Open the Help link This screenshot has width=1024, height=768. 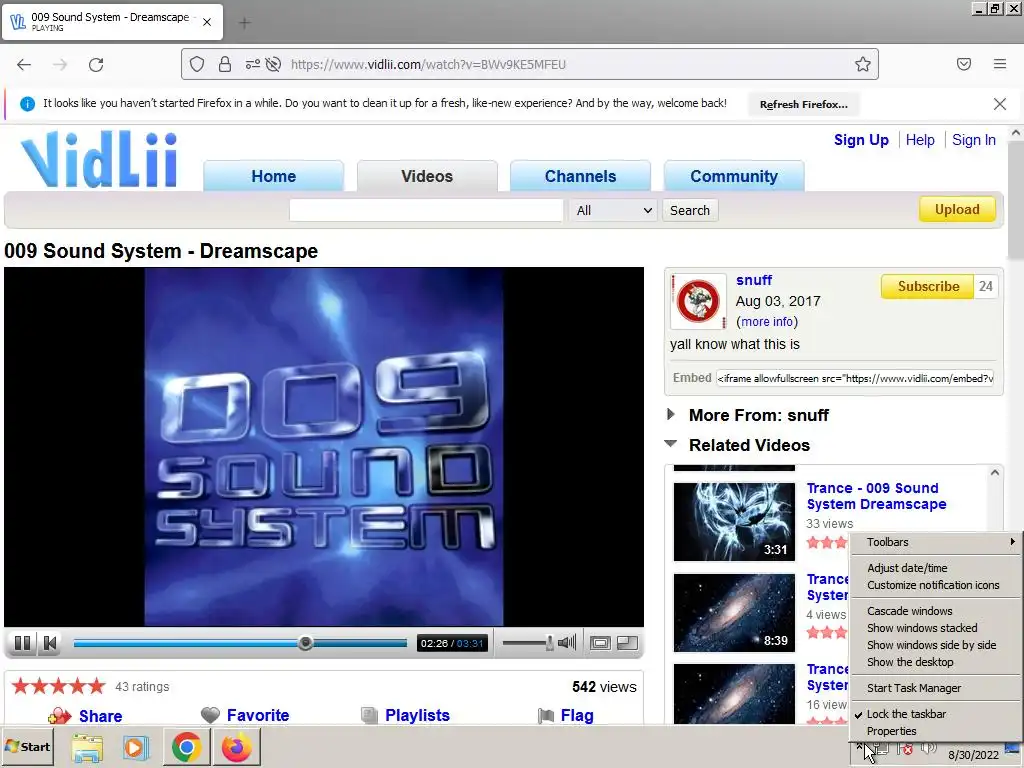(x=920, y=140)
